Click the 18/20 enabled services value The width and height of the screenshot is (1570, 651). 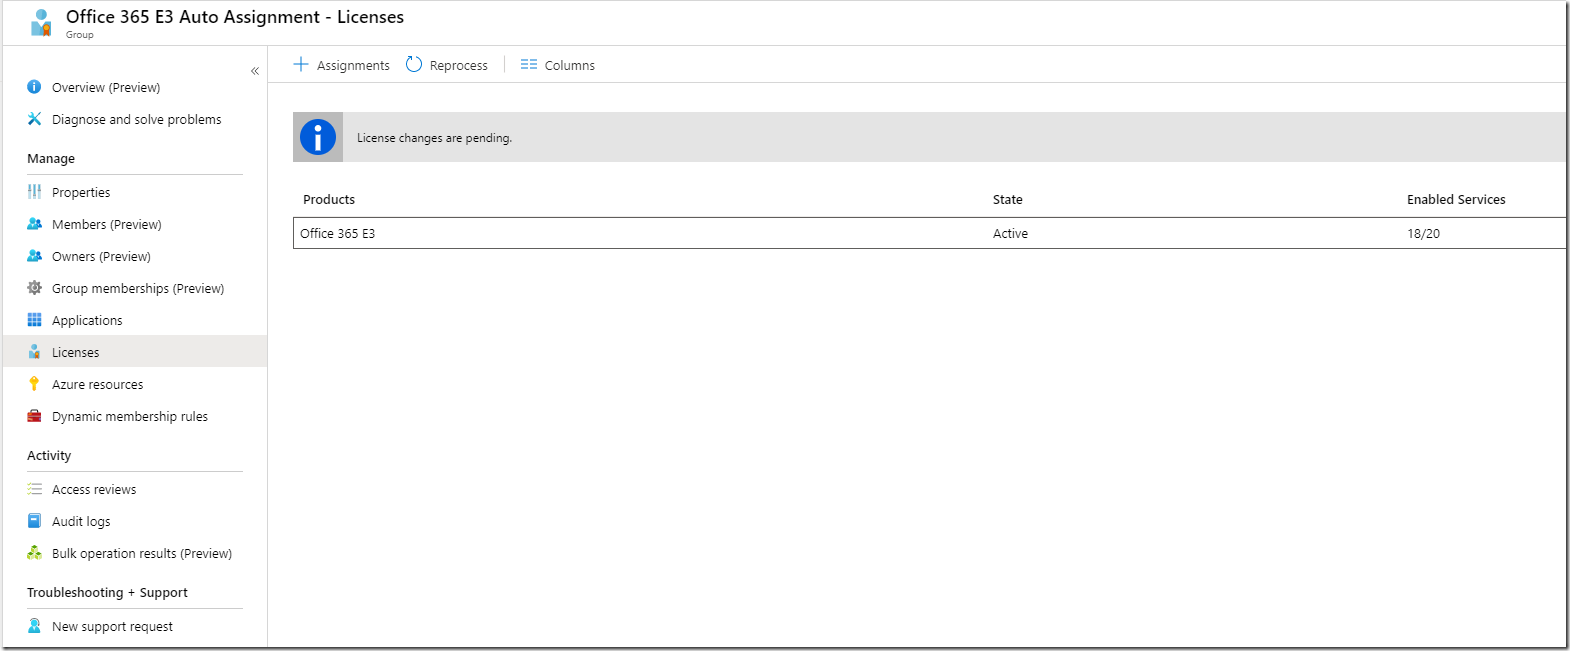click(x=1424, y=234)
